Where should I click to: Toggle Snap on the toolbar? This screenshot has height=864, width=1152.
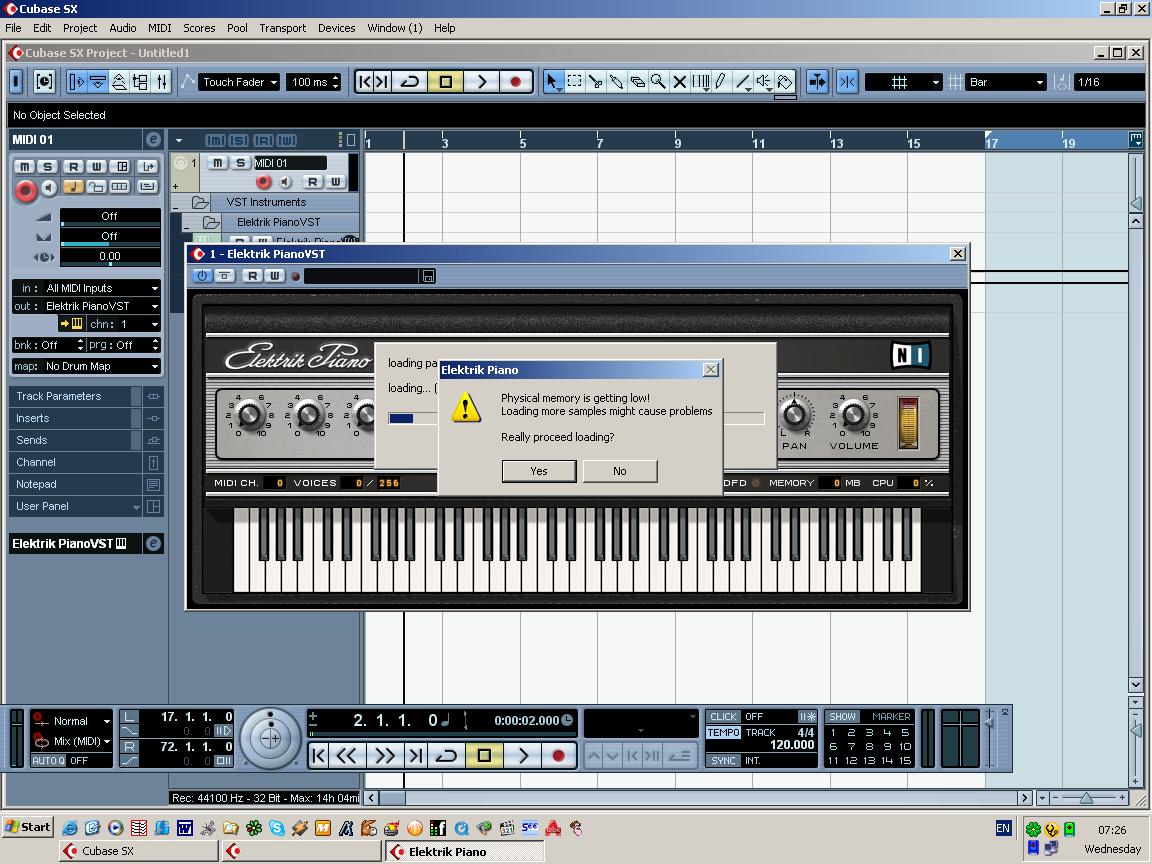[x=847, y=82]
